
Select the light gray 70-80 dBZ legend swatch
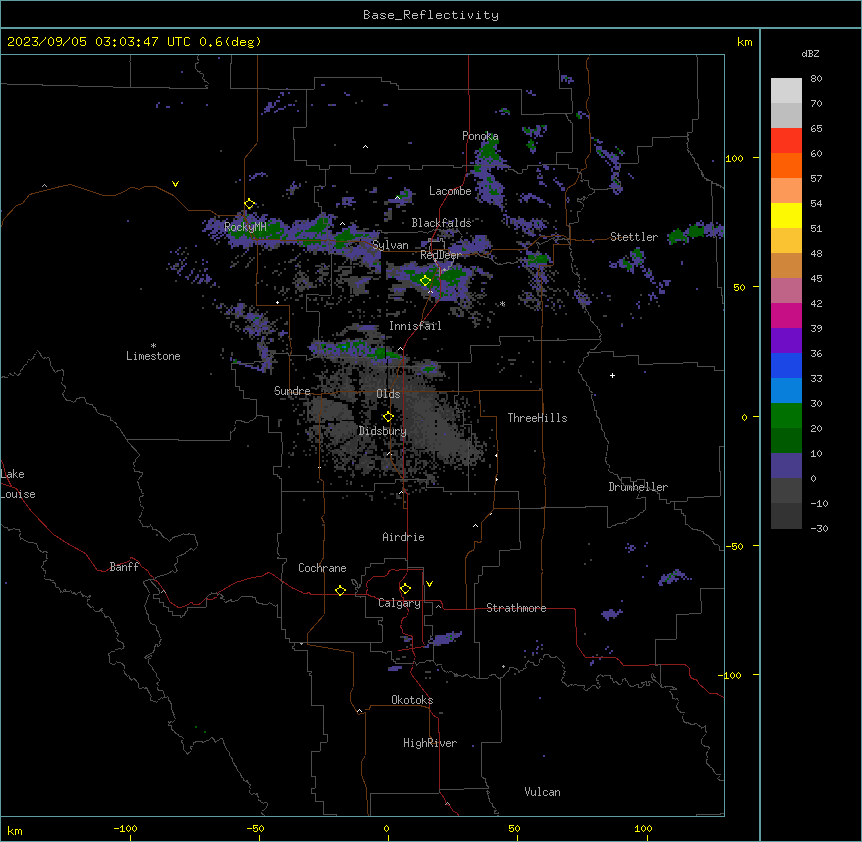click(x=786, y=91)
